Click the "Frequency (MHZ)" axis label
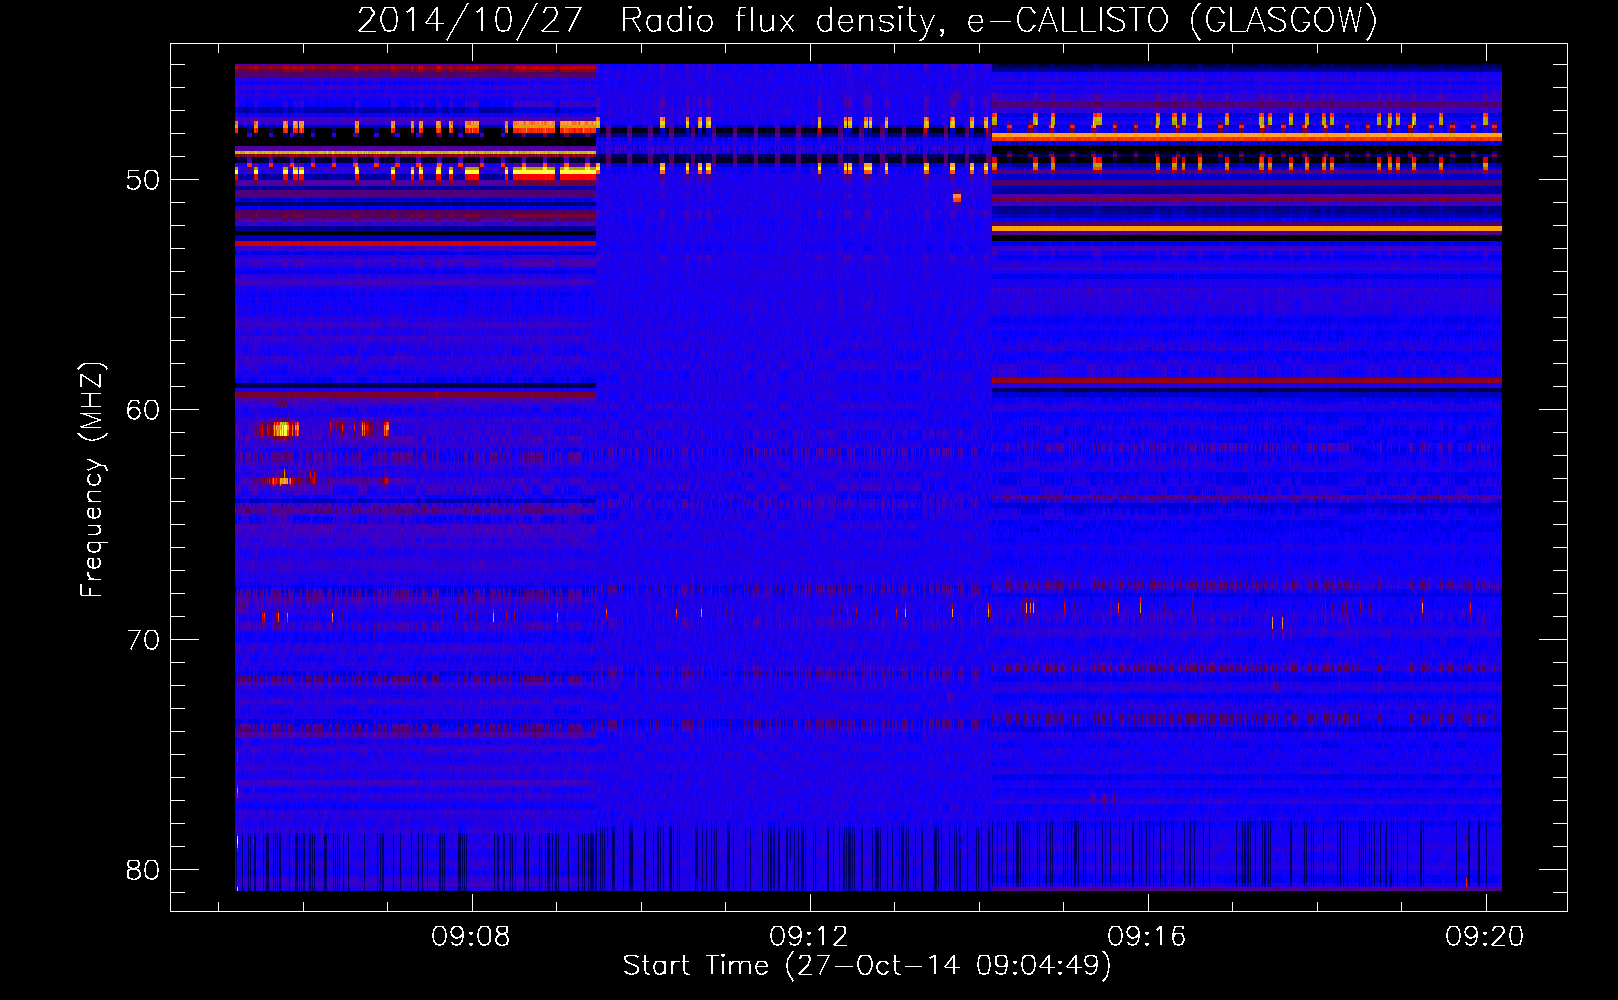Image resolution: width=1618 pixels, height=1000 pixels. (92, 480)
